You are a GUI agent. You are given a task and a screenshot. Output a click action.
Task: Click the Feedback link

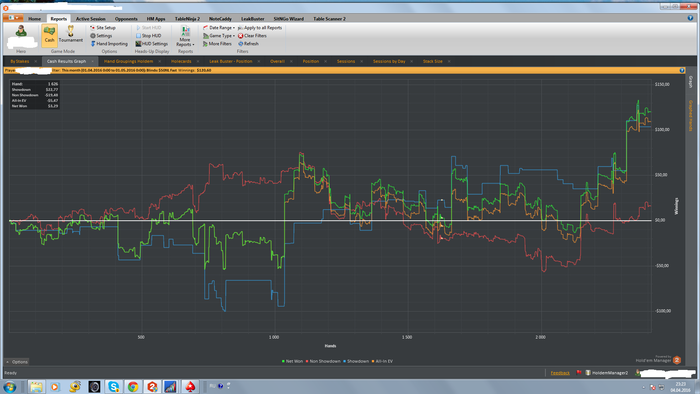(x=560, y=373)
